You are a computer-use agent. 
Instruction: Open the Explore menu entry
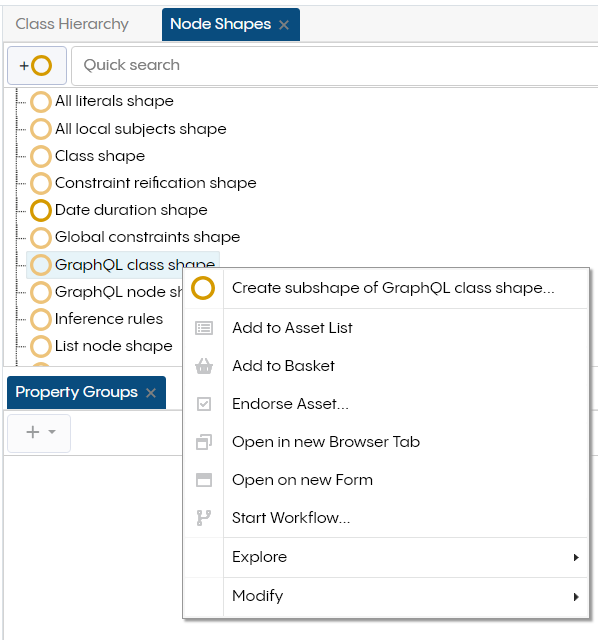point(386,558)
